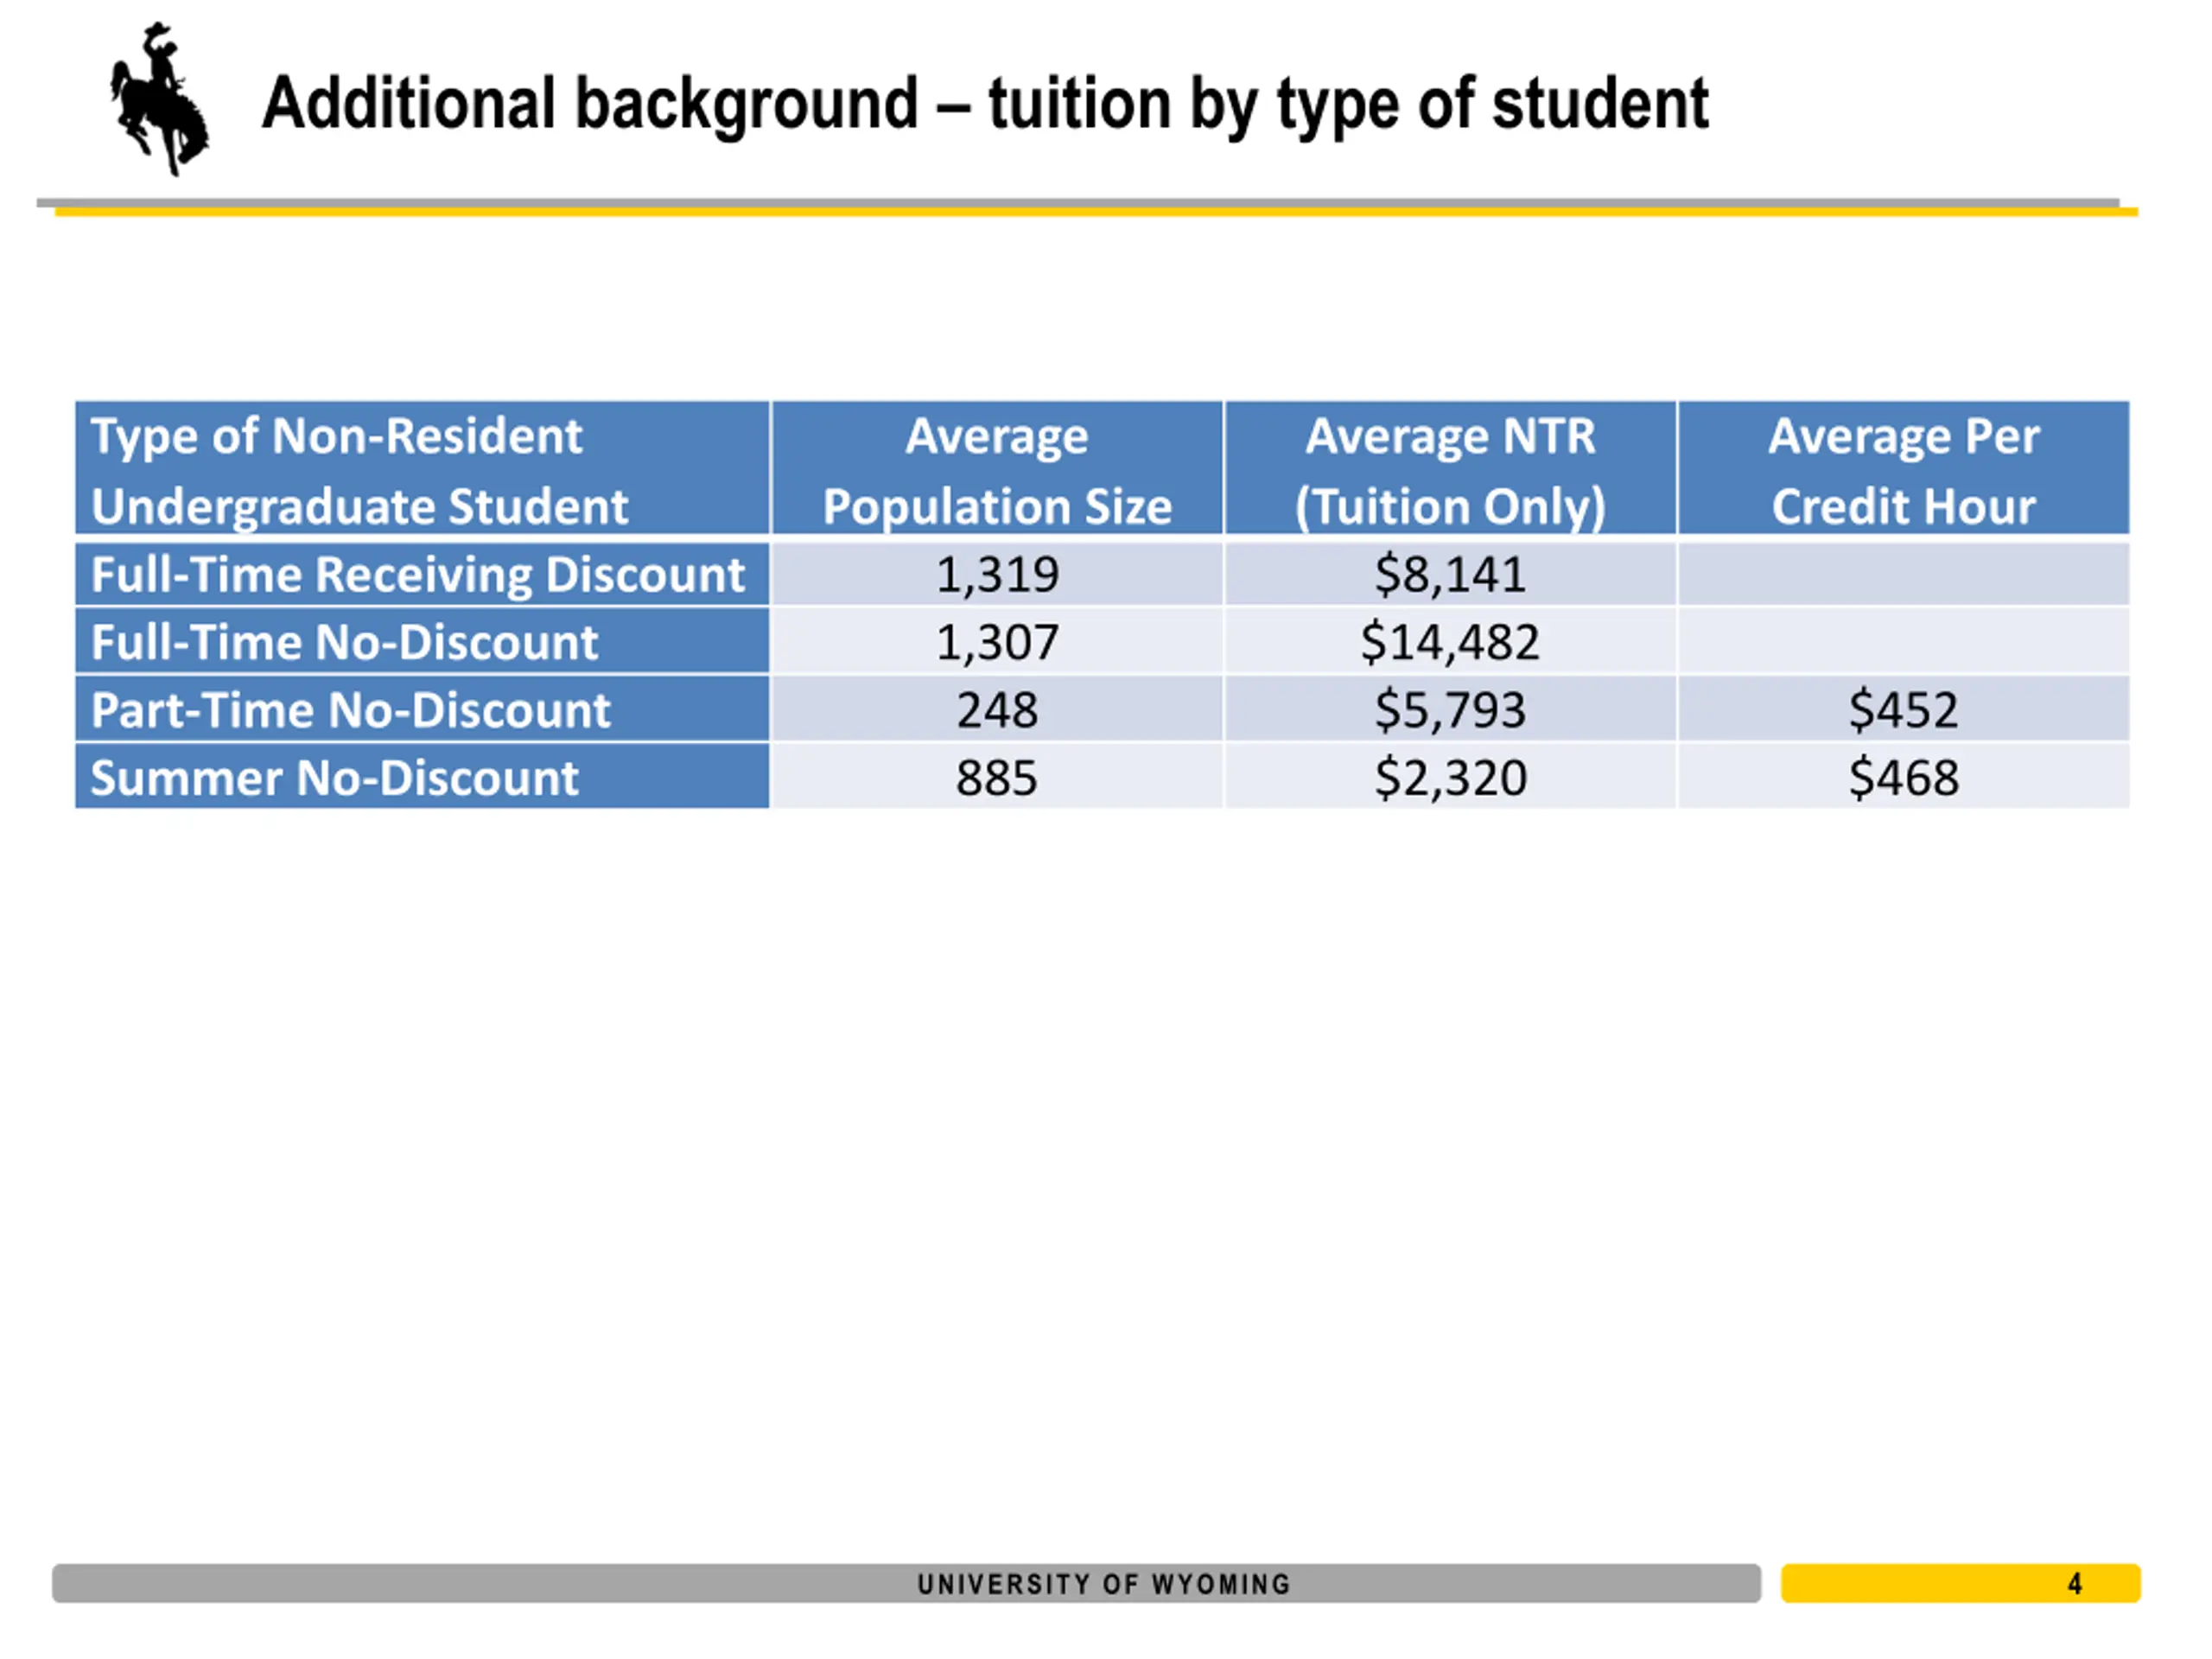Click the population value 1,319

tap(997, 575)
